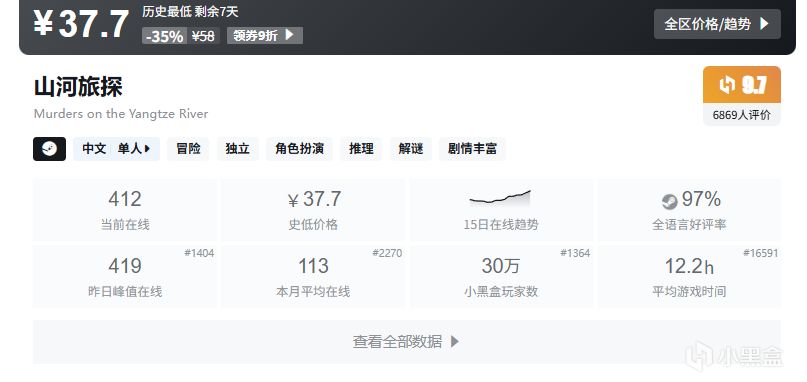Select the 独立 tag
The height and width of the screenshot is (382, 807).
pyautogui.click(x=238, y=149)
